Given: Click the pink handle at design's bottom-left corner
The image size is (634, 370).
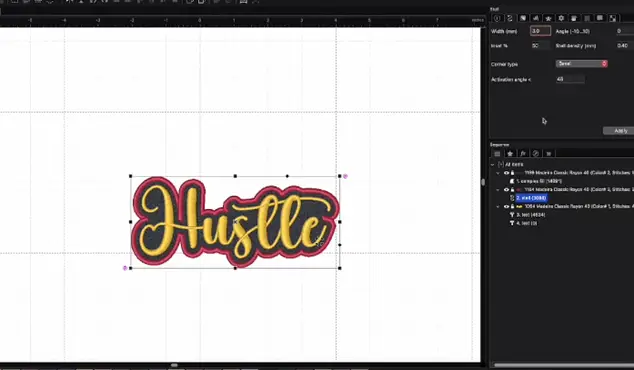Looking at the screenshot, I should (x=125, y=268).
